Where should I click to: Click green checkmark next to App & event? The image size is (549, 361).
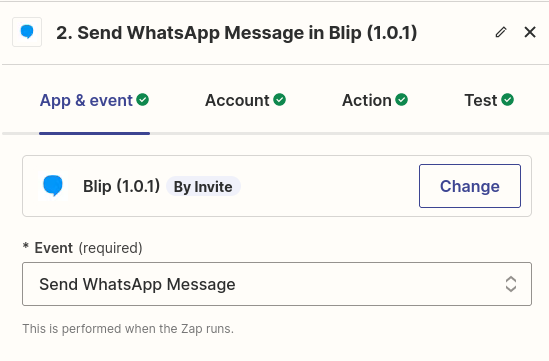143,100
